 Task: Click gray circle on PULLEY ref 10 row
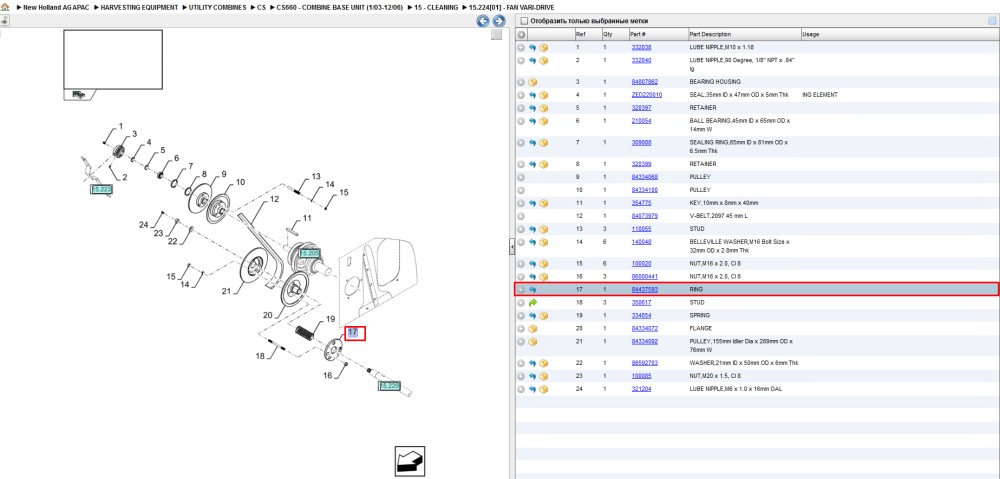521,190
